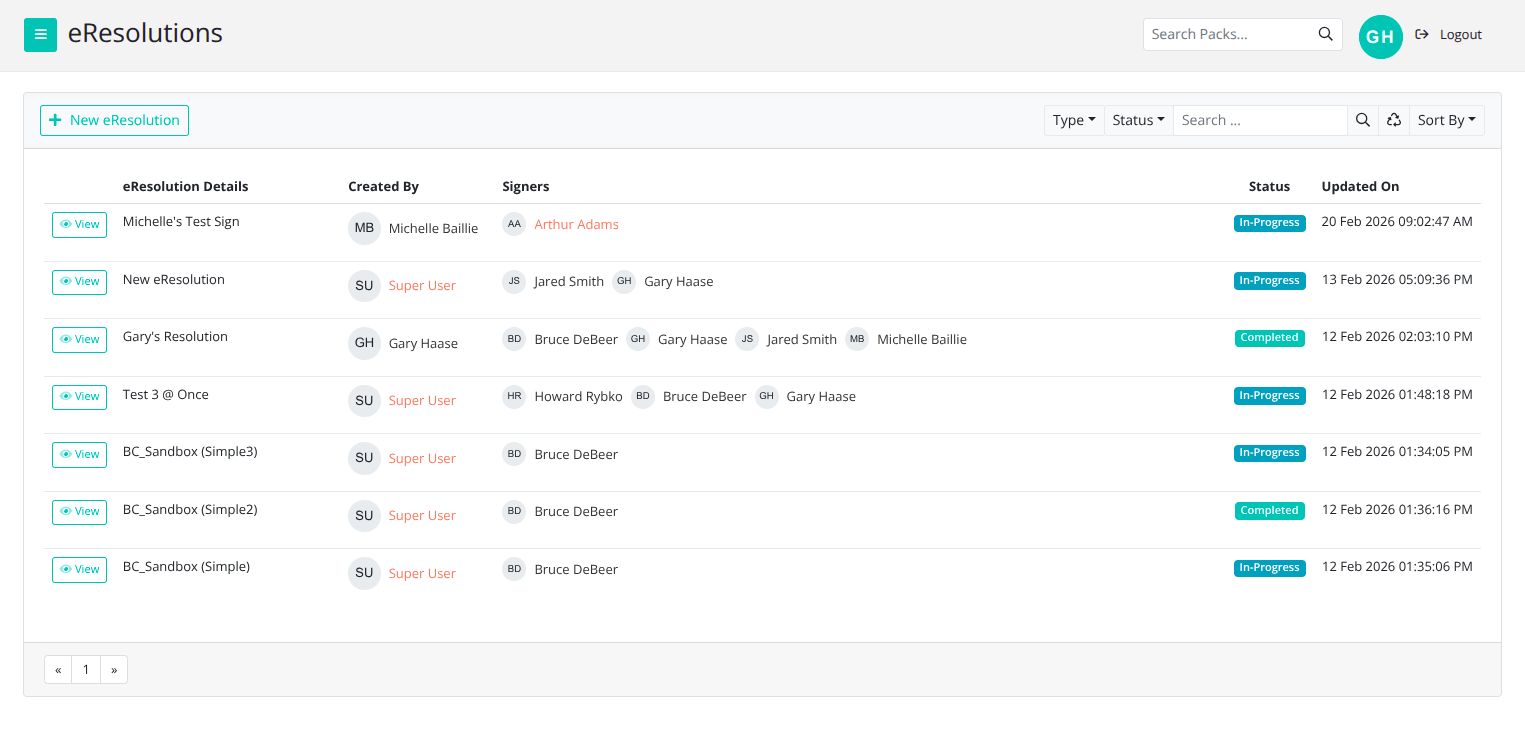Click the HR avatar for Howard Rybko
1525x743 pixels.
pyautogui.click(x=514, y=397)
